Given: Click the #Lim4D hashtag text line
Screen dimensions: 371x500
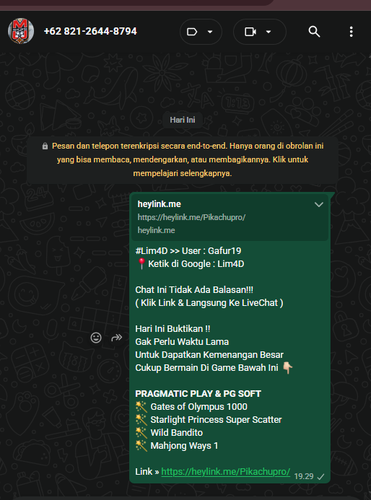Looking at the screenshot, I should click(x=188, y=251).
